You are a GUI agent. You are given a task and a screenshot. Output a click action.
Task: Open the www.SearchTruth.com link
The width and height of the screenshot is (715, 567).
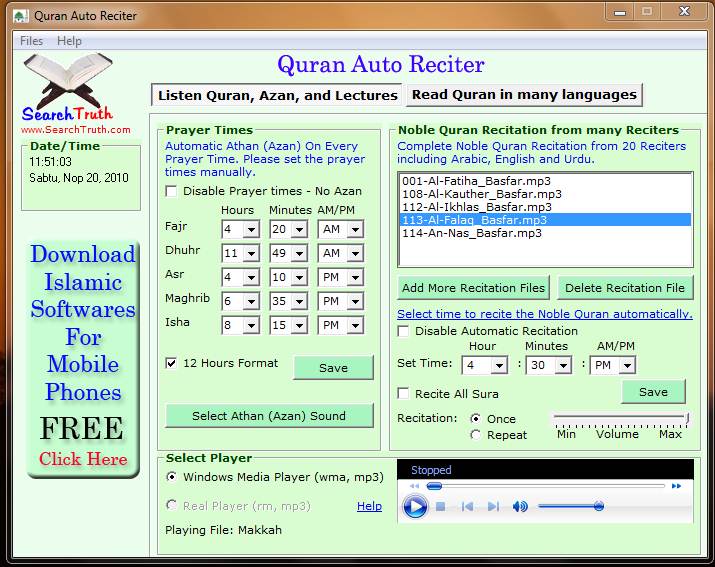coord(76,130)
